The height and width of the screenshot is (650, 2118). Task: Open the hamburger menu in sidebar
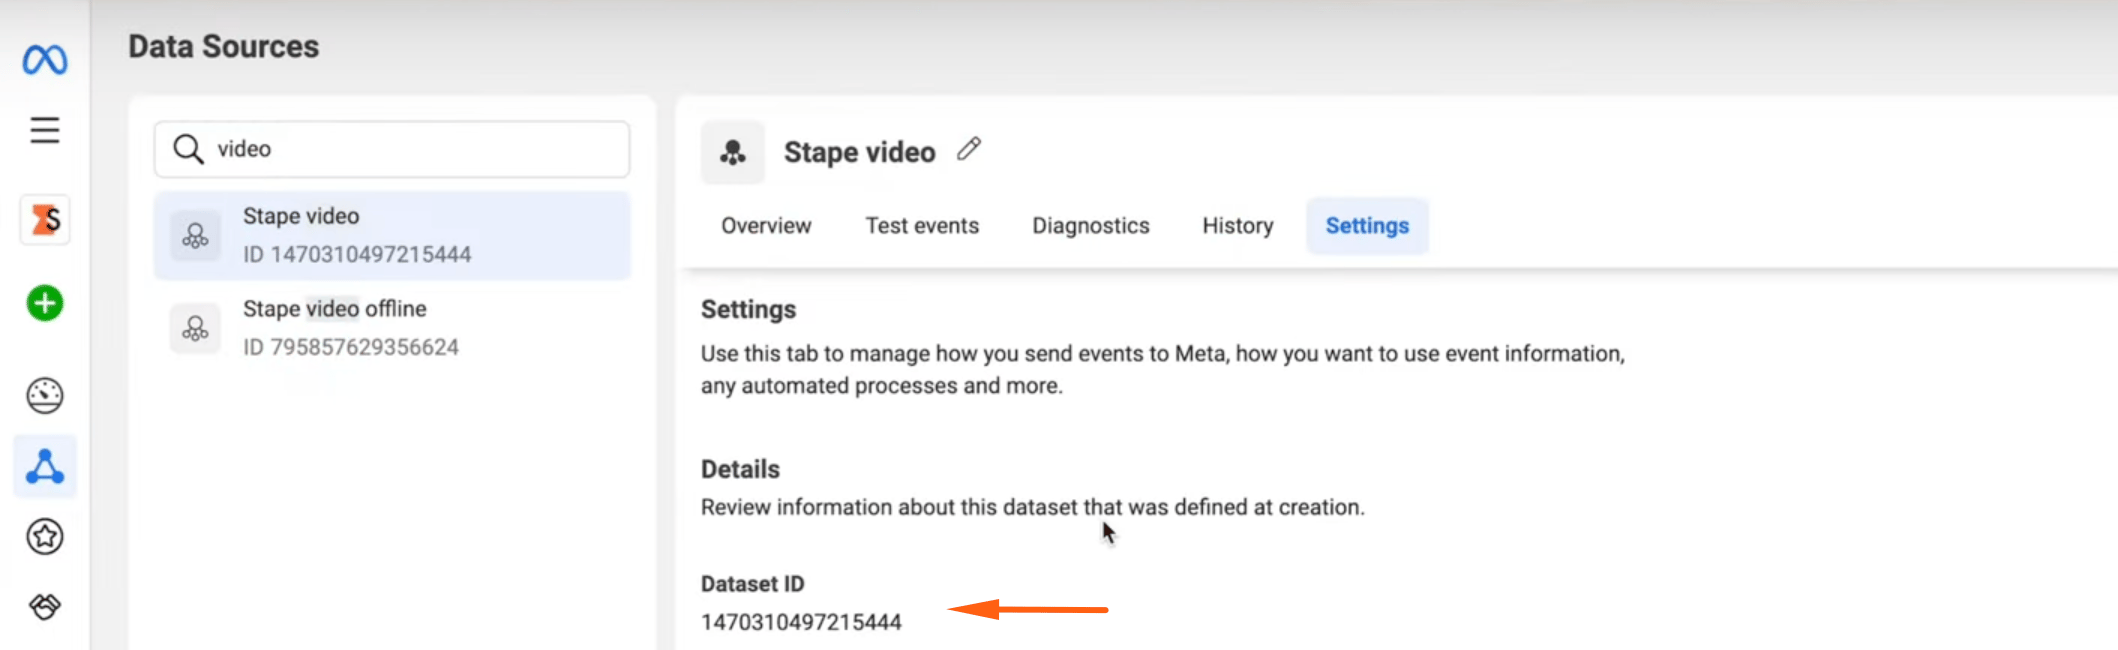click(x=44, y=130)
